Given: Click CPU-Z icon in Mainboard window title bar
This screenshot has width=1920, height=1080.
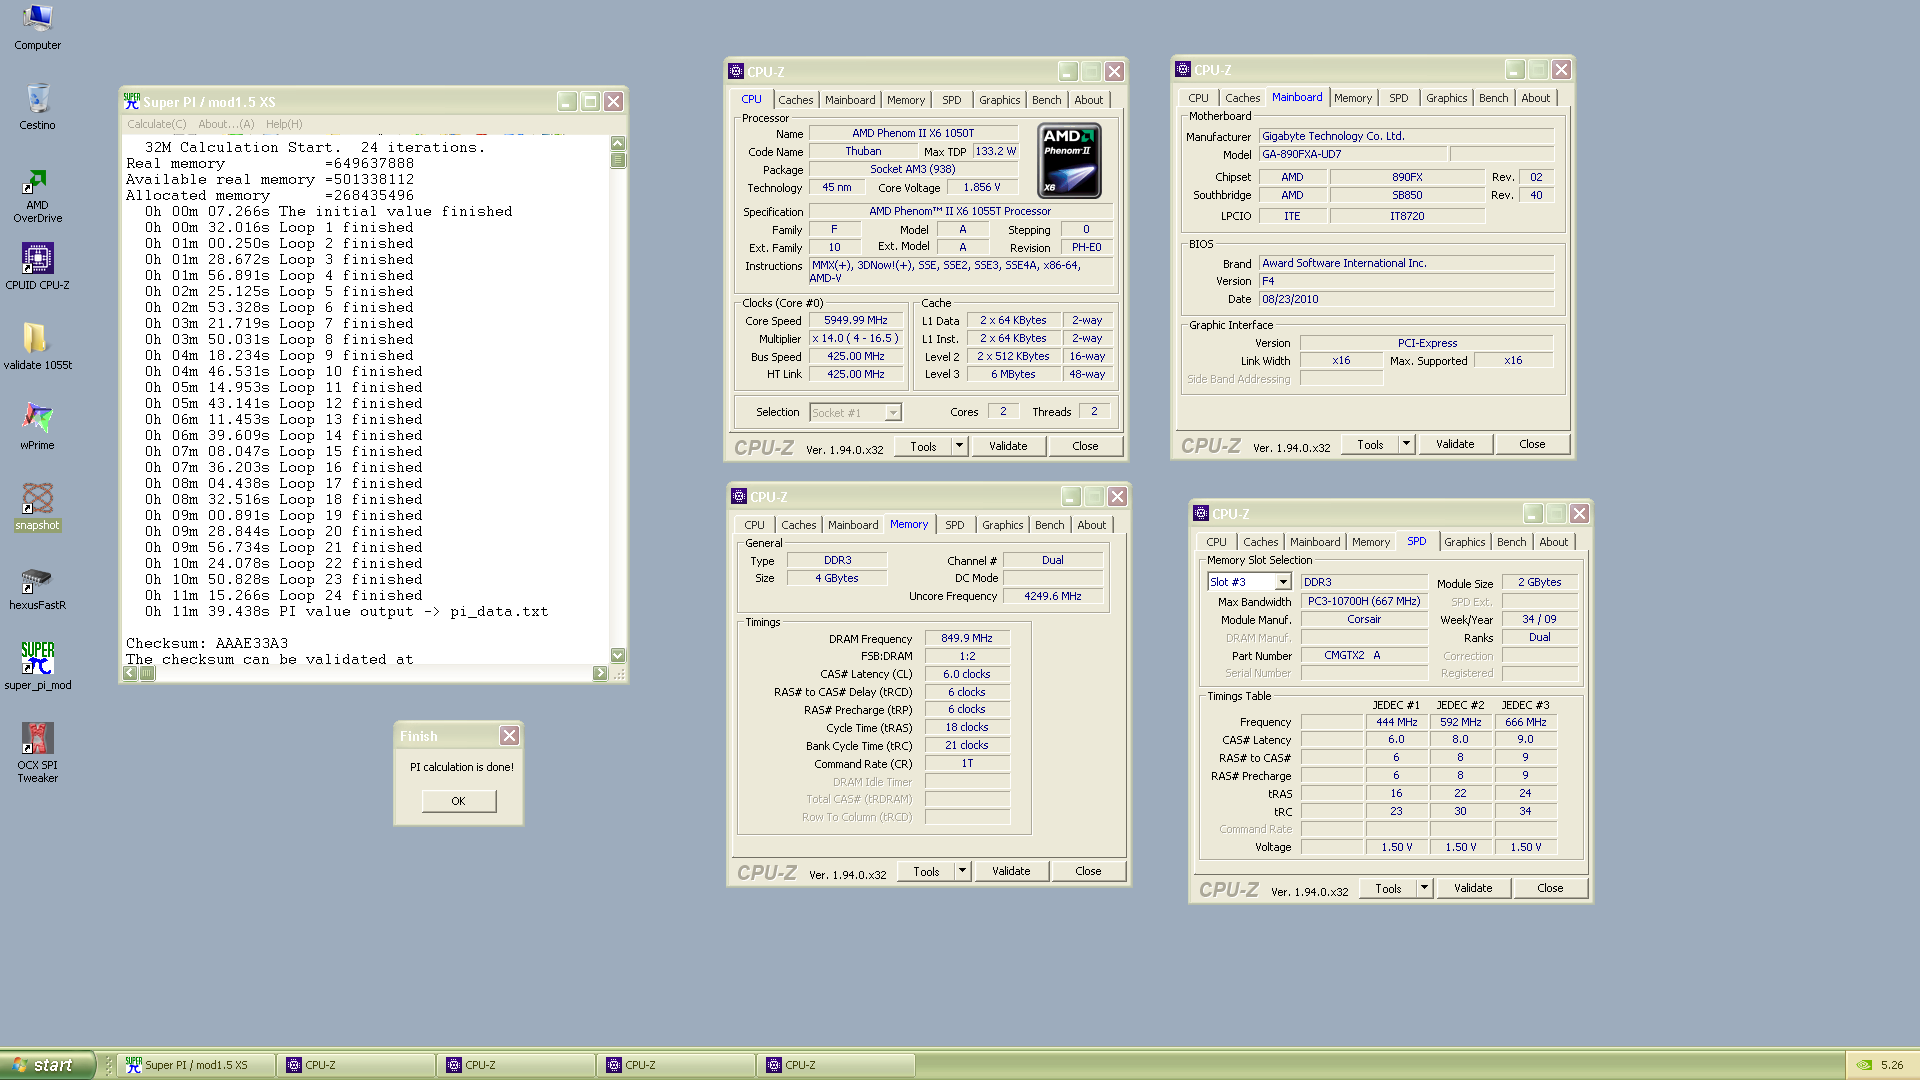Looking at the screenshot, I should point(1183,69).
